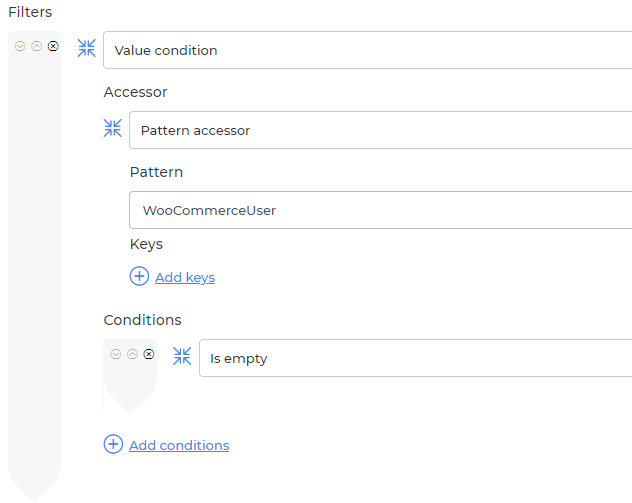Click the Add conditions link

pos(179,445)
